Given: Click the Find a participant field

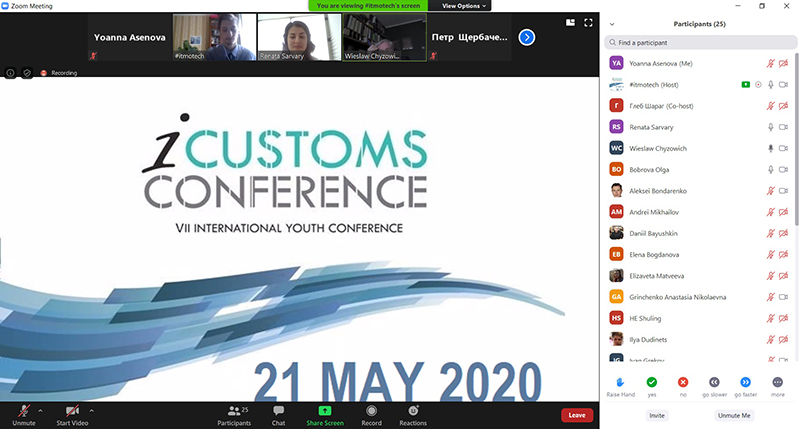Looking at the screenshot, I should pos(701,42).
